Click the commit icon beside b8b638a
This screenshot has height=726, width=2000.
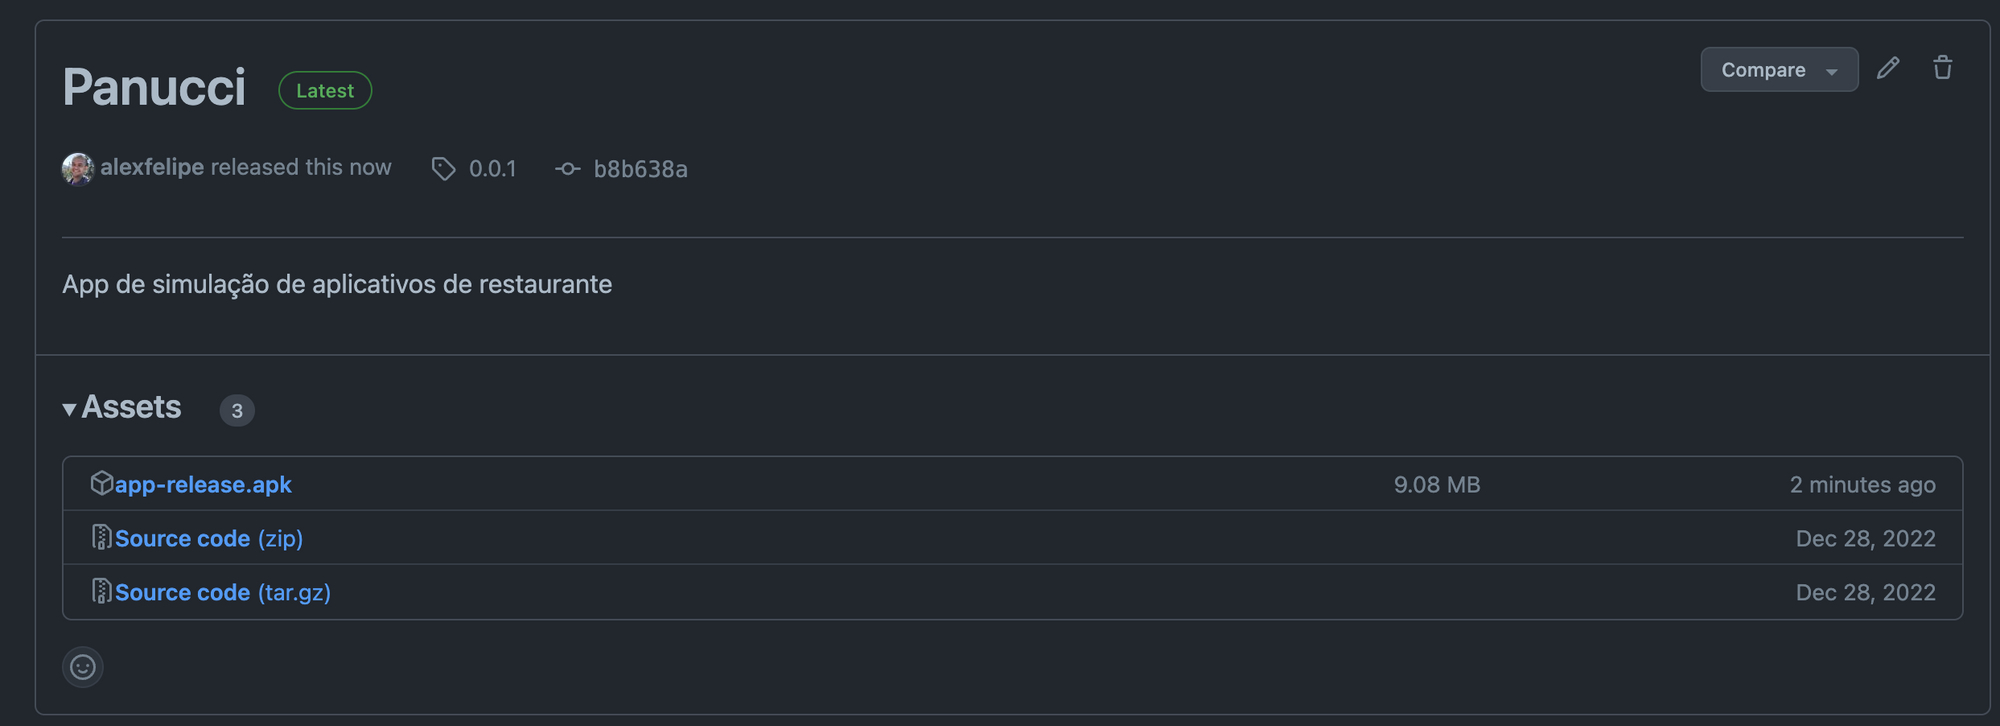pos(567,169)
